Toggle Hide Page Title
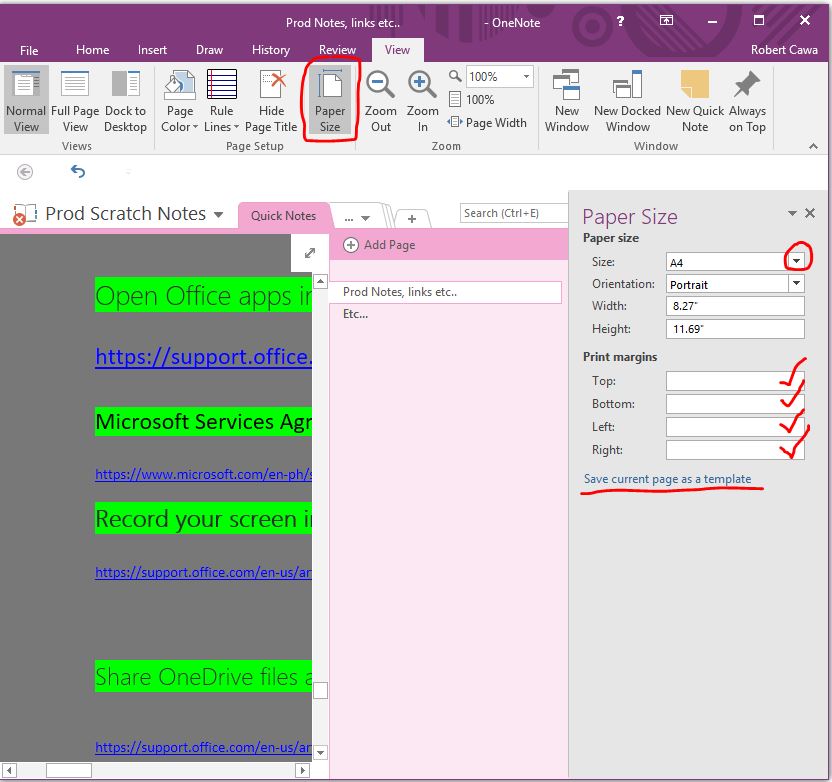Viewport: 832px width, 782px height. [271, 100]
